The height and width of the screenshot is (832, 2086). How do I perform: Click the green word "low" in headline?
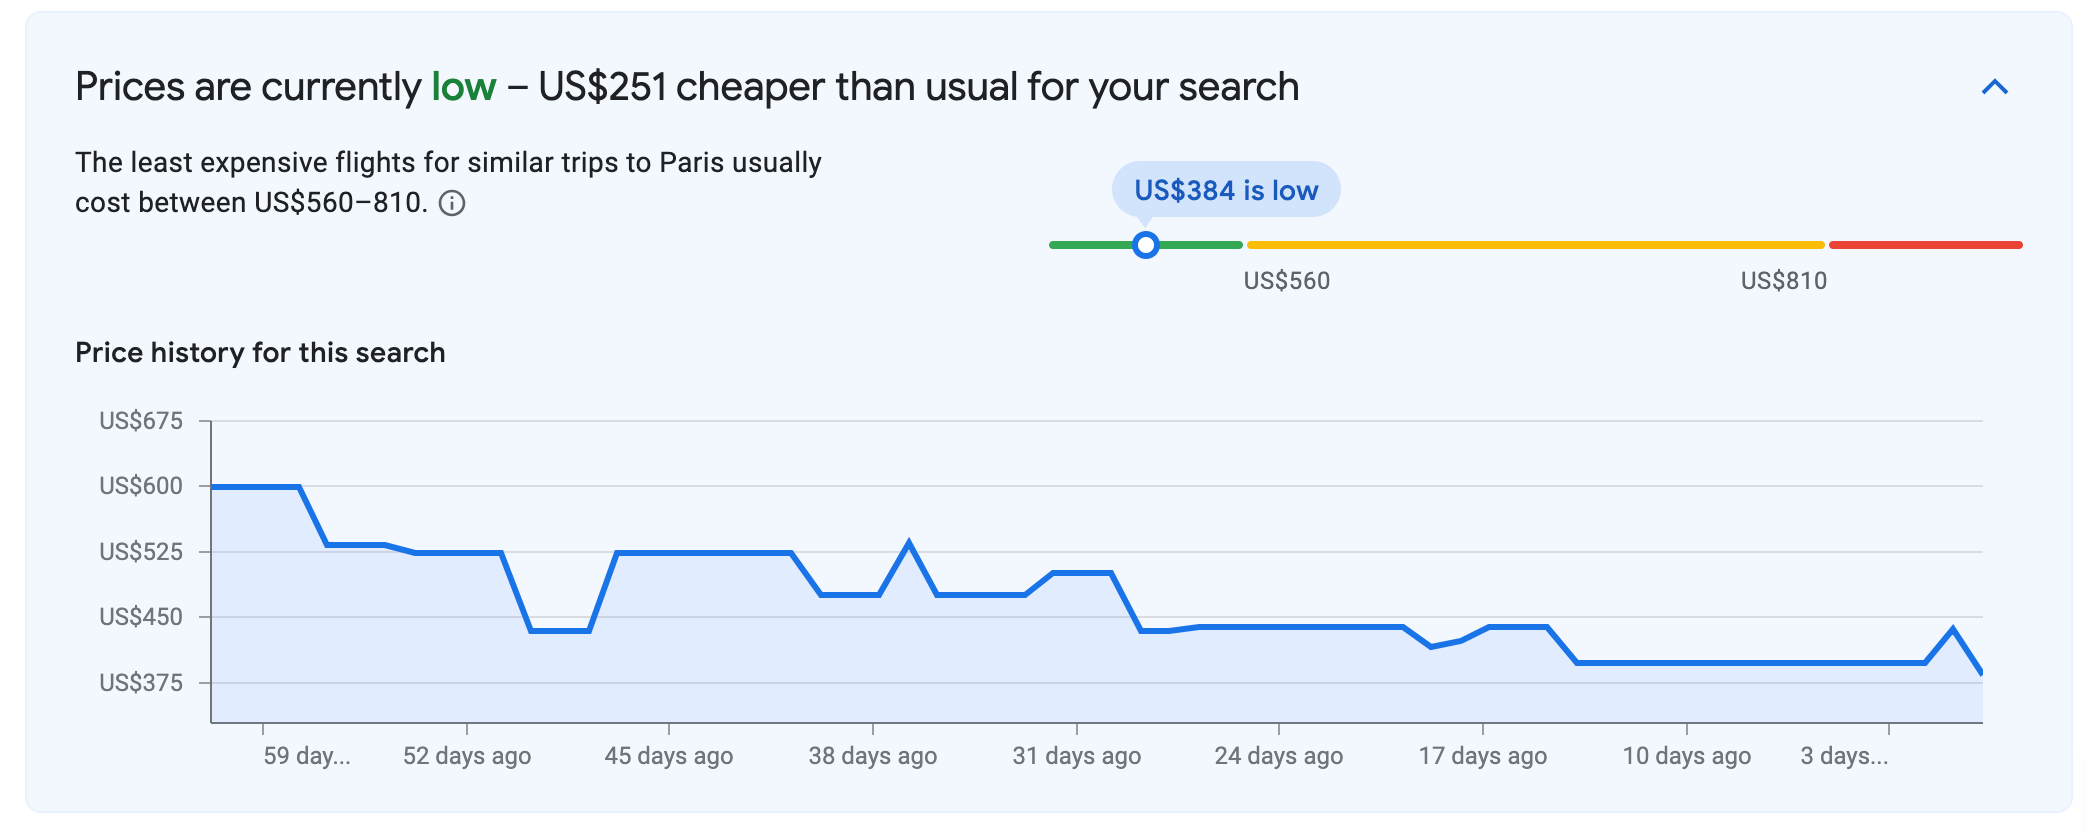(x=463, y=88)
